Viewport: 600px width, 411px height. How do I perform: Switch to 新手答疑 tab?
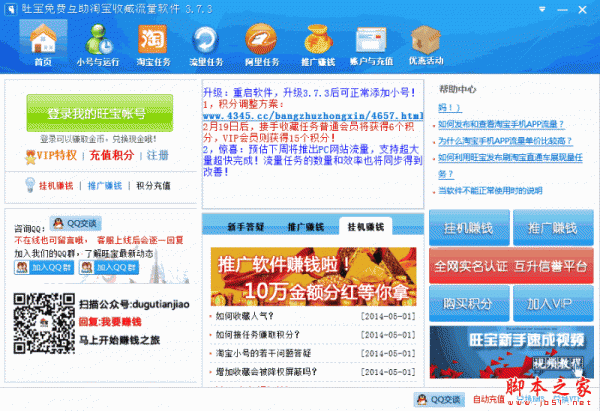(x=246, y=227)
